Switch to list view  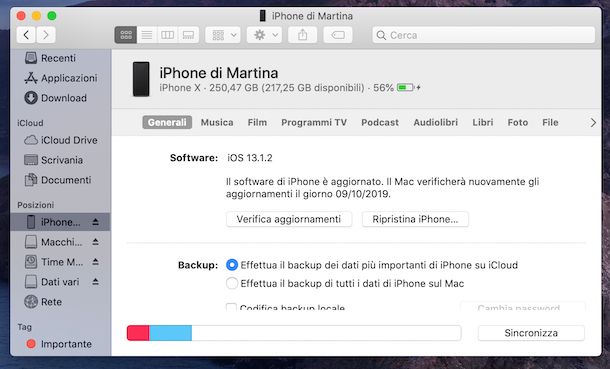pos(147,35)
